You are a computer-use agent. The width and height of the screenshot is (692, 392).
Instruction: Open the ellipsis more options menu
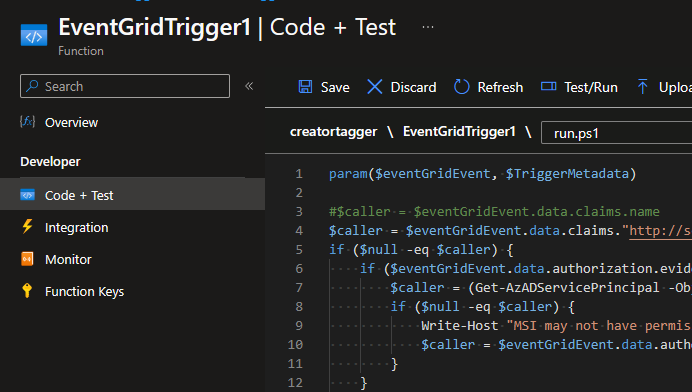click(x=428, y=27)
